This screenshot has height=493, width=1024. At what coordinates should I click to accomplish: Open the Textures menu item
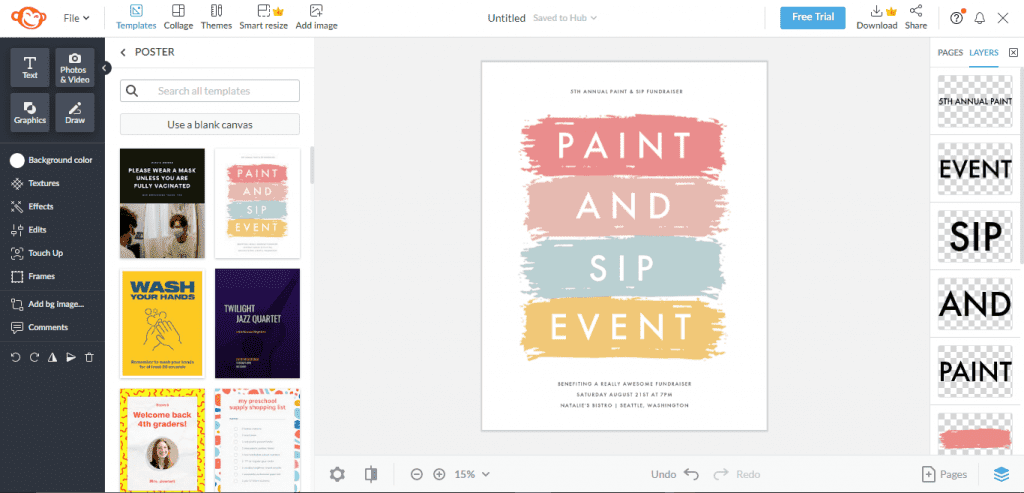(43, 183)
